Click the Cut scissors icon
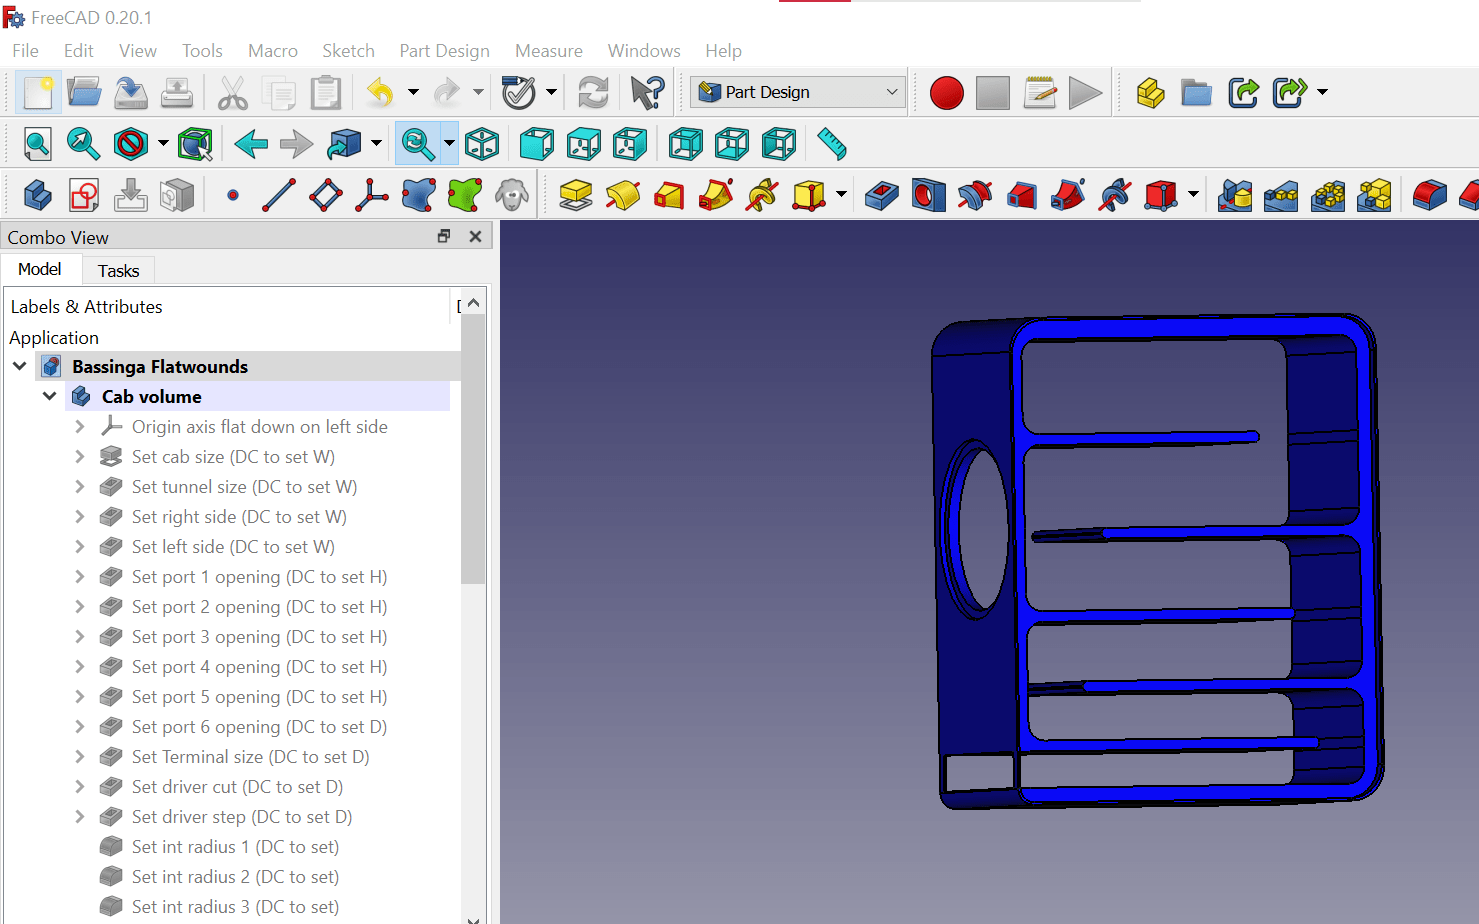 (232, 93)
